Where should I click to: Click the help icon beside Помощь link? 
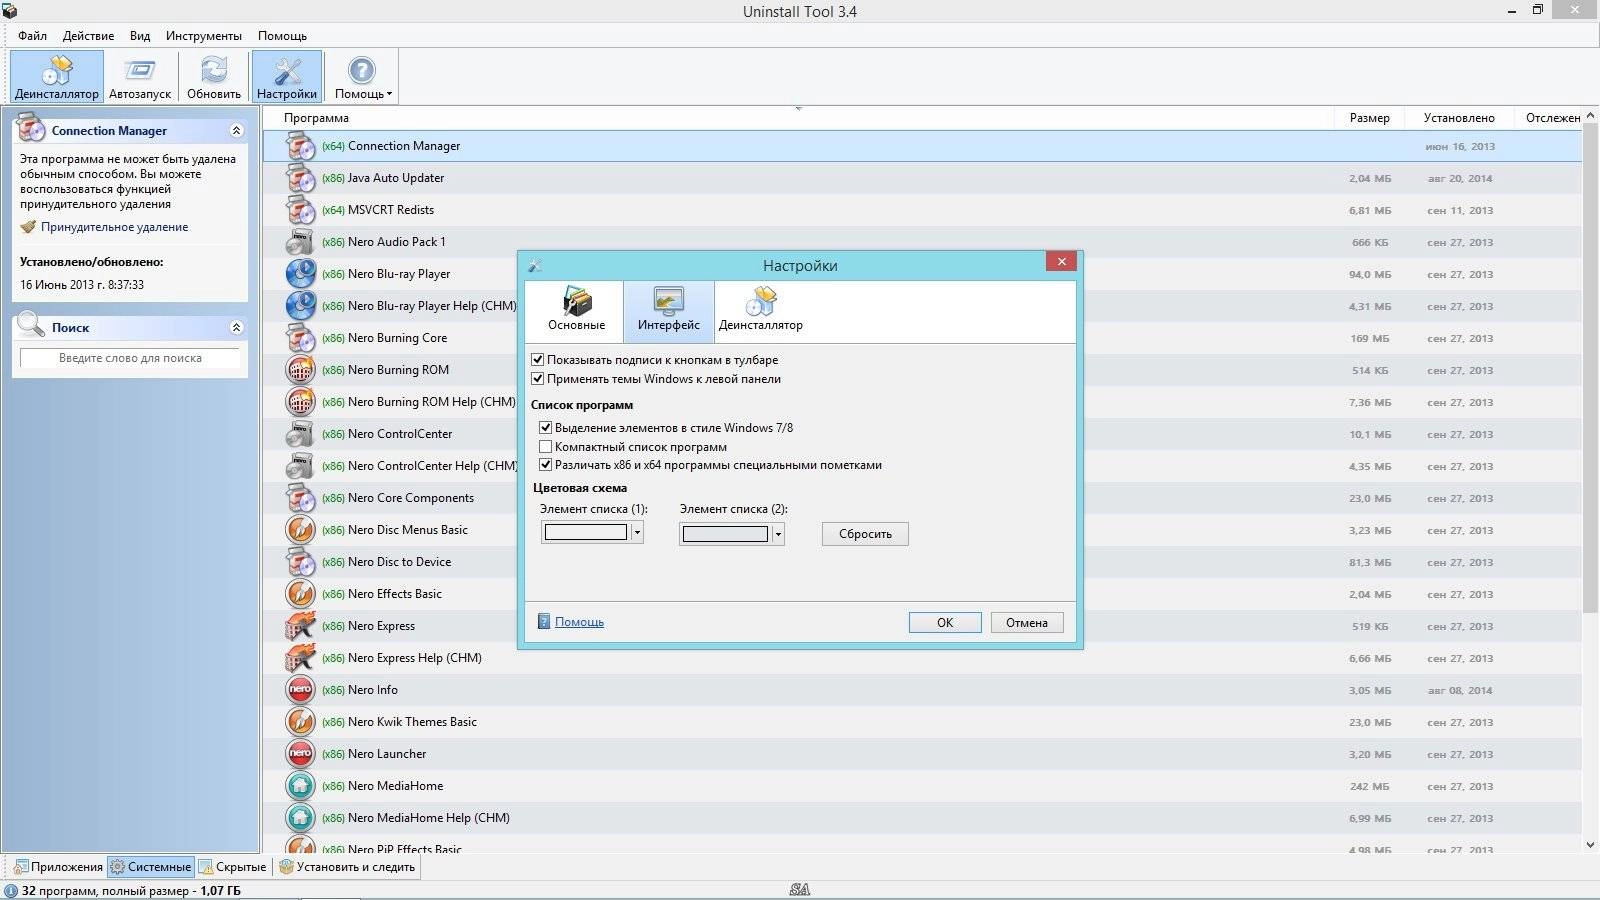(x=544, y=621)
